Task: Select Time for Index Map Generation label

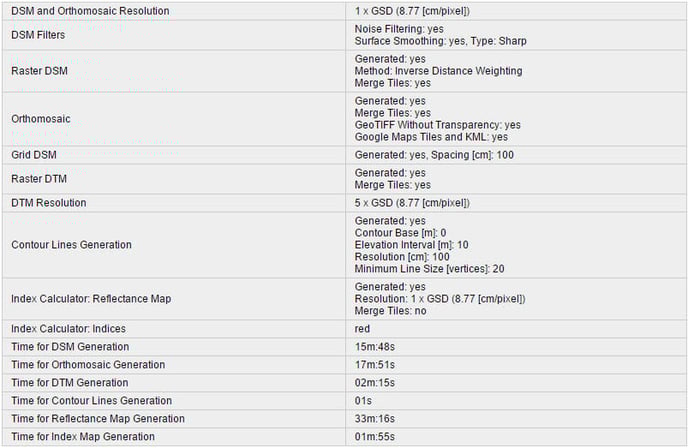Action: pyautogui.click(x=83, y=437)
